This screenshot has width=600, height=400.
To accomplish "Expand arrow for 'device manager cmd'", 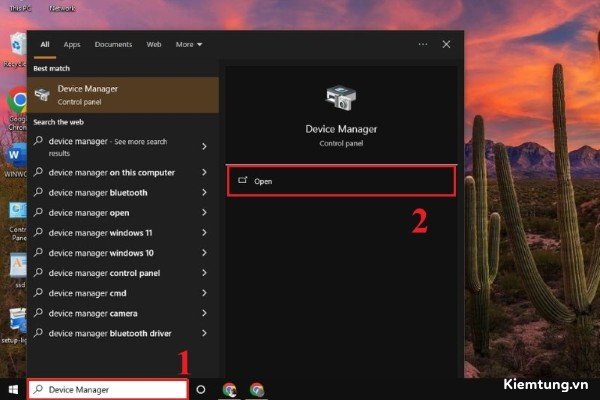I will [204, 293].
